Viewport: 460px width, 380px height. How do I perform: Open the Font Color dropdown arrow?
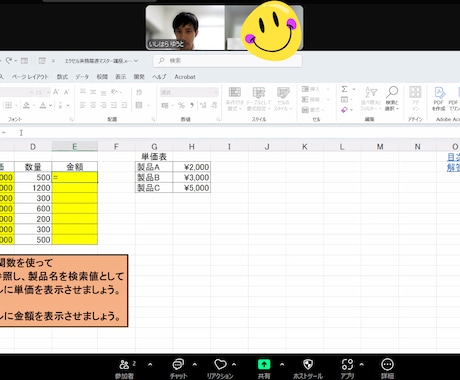[51, 105]
